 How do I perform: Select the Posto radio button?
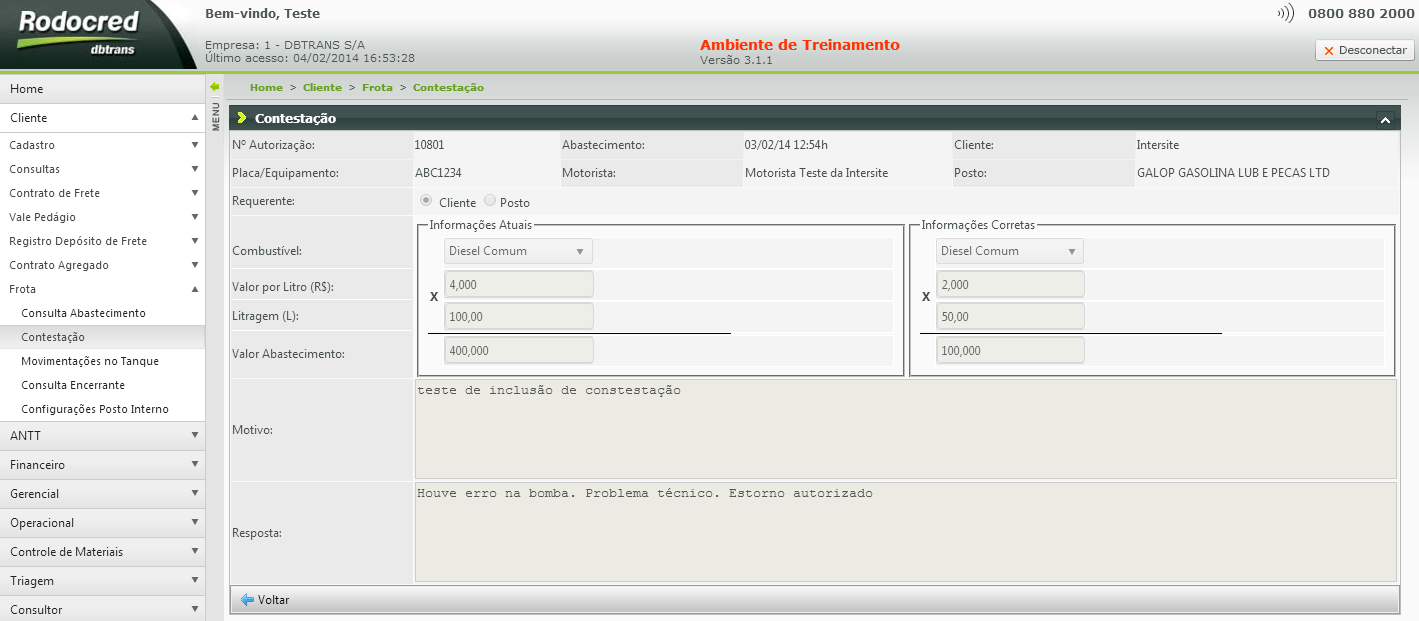(x=490, y=201)
